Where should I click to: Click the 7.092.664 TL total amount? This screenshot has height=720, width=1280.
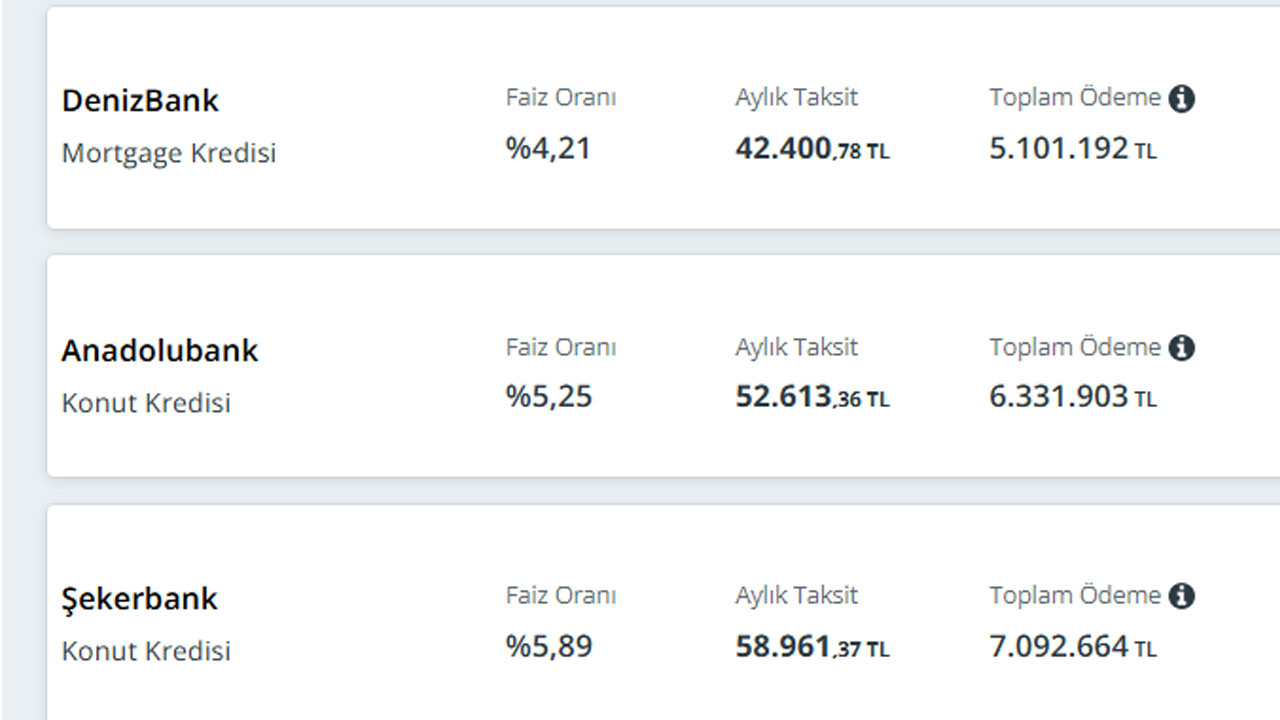pos(1072,647)
